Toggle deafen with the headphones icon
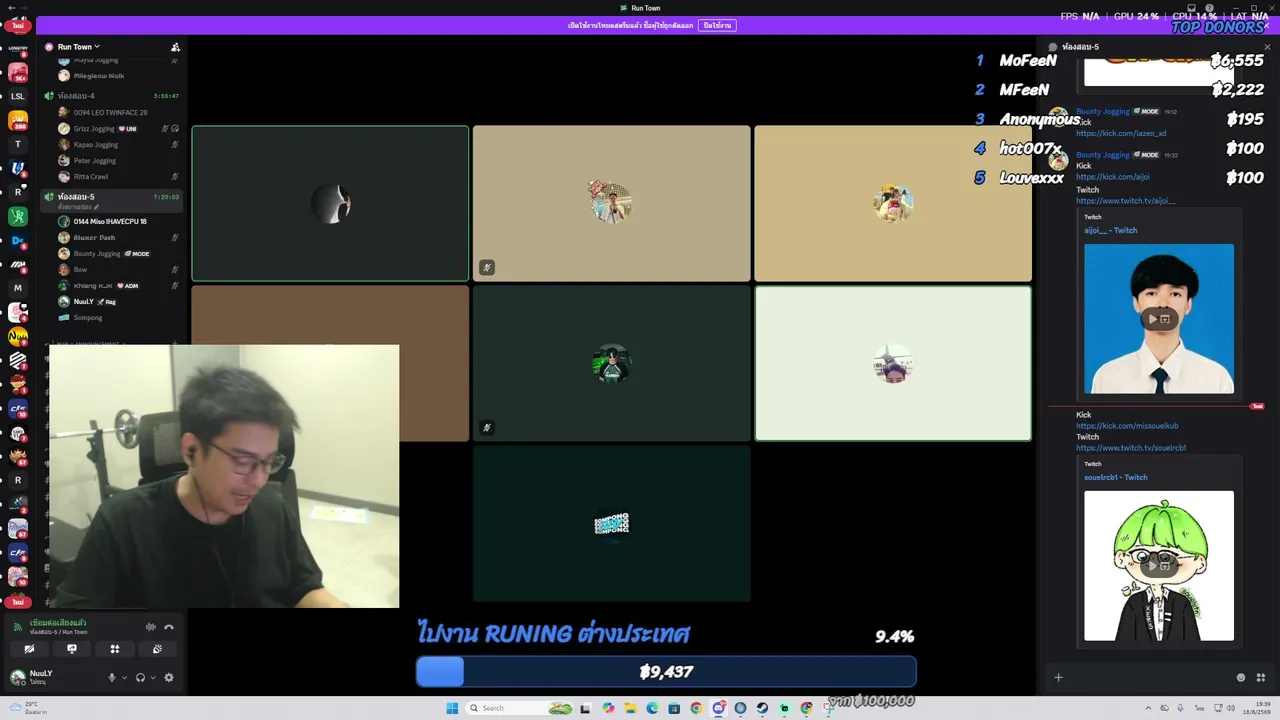The height and width of the screenshot is (720, 1280). click(x=140, y=677)
